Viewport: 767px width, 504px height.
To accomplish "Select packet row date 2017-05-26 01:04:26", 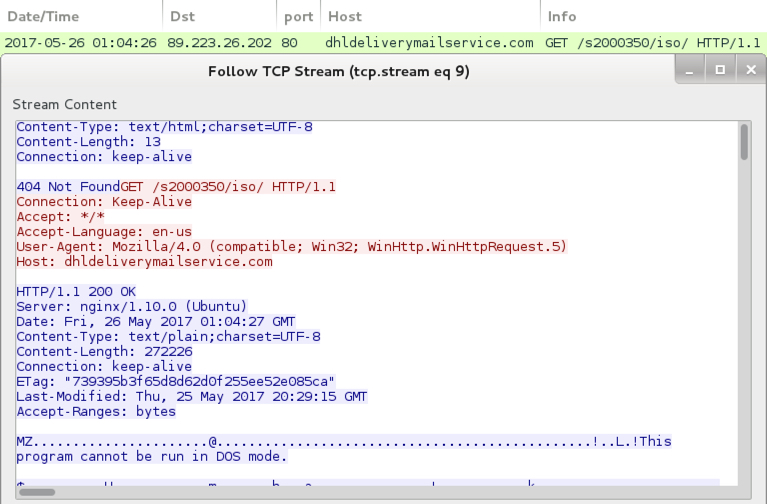I will coord(81,43).
